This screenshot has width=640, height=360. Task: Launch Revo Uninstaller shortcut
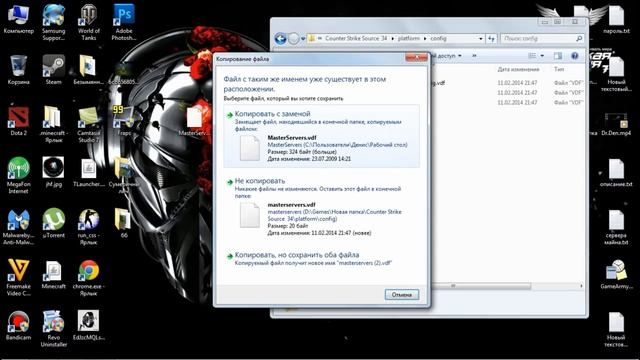coord(53,329)
